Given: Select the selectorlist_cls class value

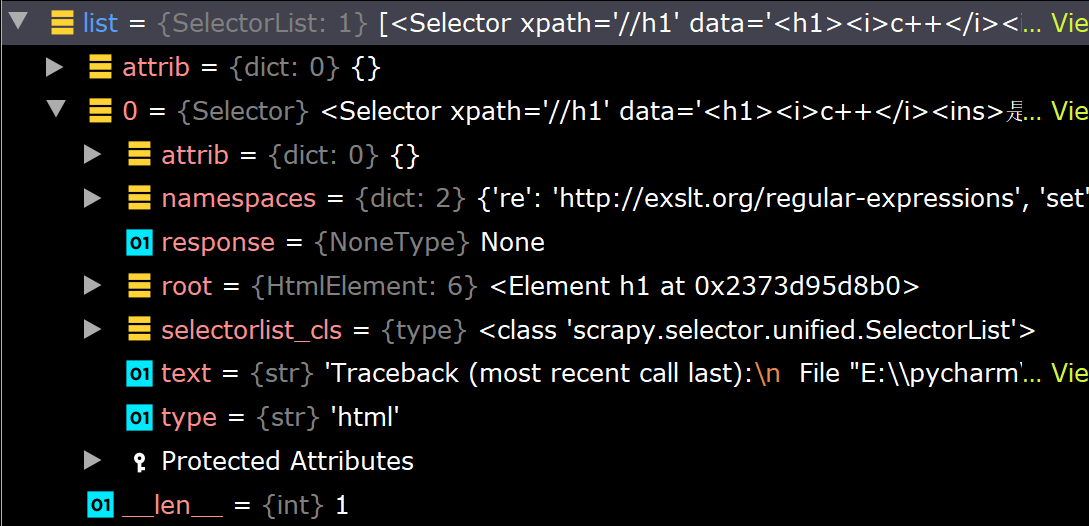Looking at the screenshot, I should click(757, 329).
